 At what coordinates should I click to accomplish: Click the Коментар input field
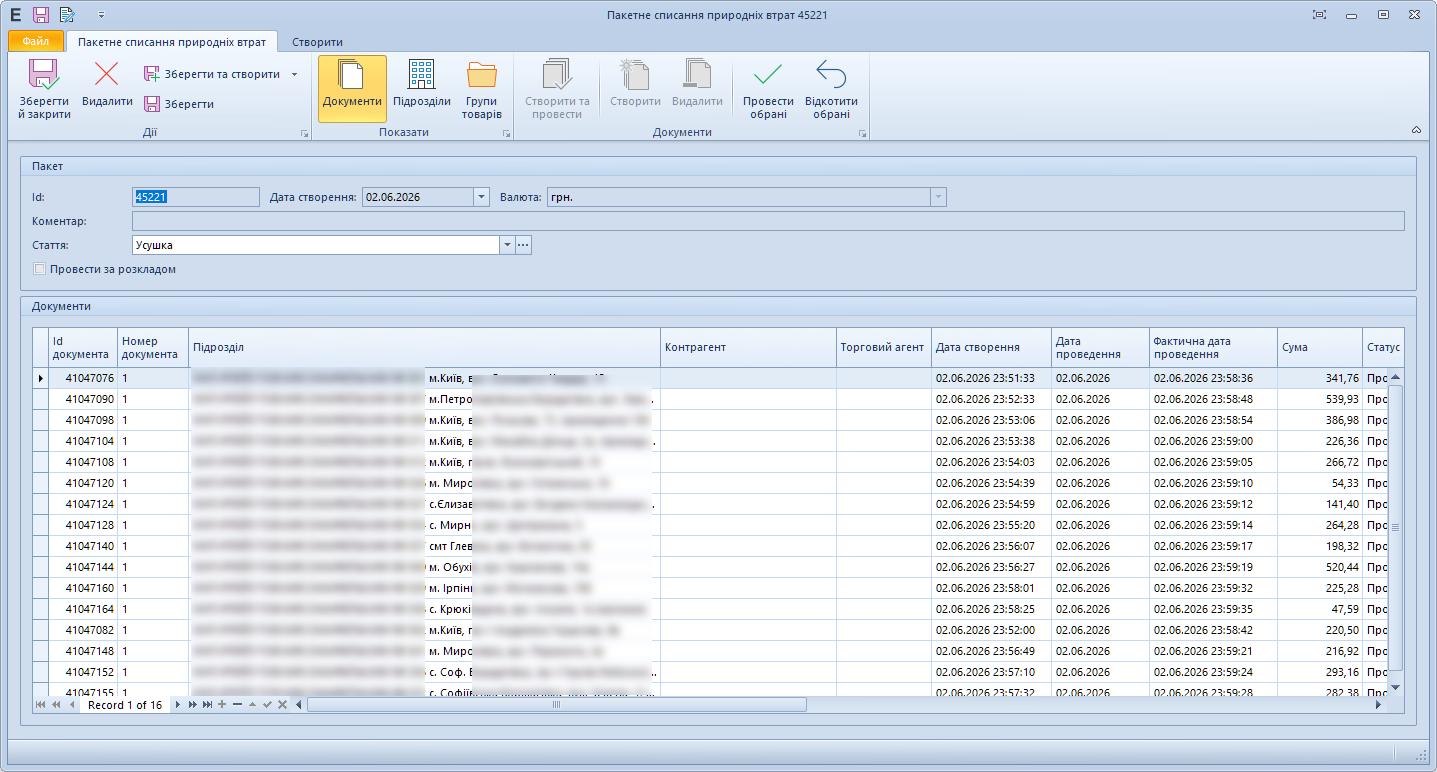768,221
